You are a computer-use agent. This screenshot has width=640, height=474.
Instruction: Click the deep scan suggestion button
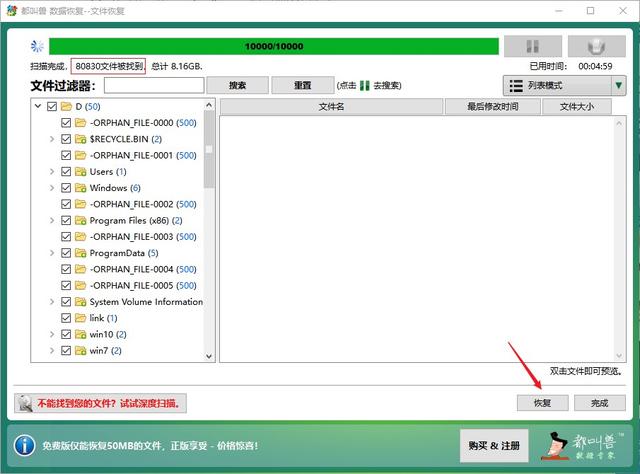100,403
